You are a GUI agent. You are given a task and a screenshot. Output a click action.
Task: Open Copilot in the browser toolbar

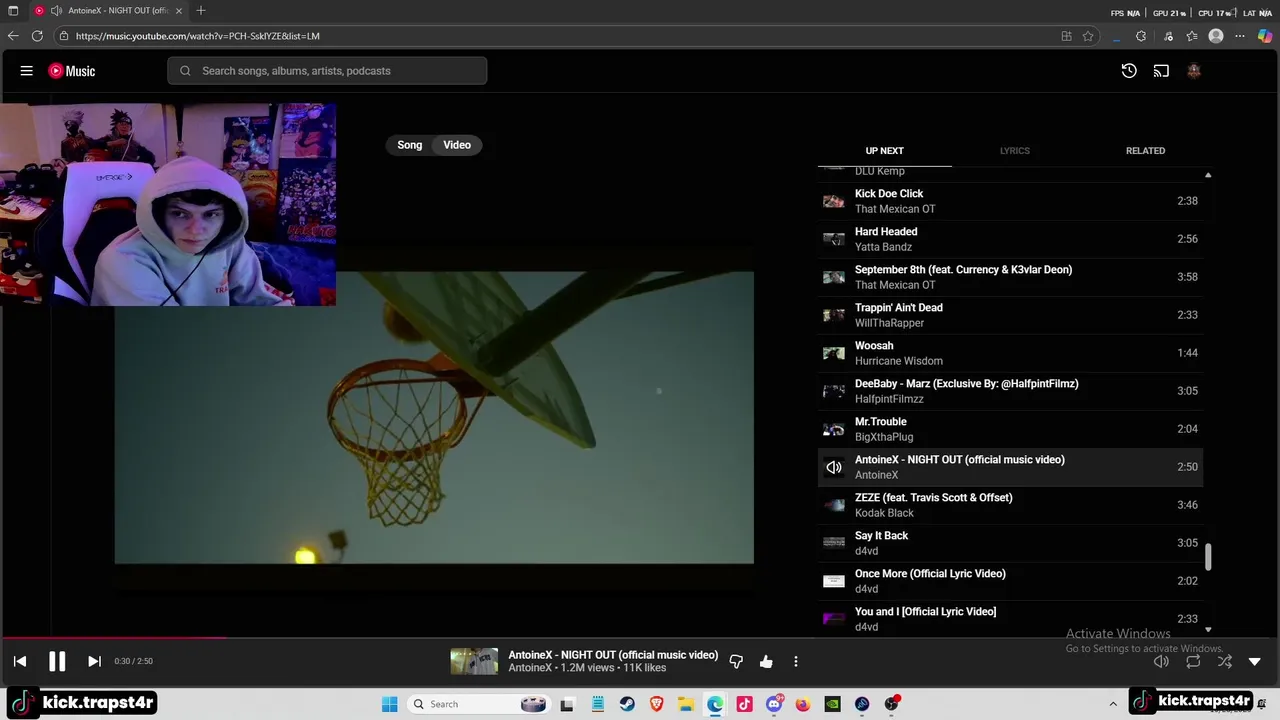pos(1265,36)
